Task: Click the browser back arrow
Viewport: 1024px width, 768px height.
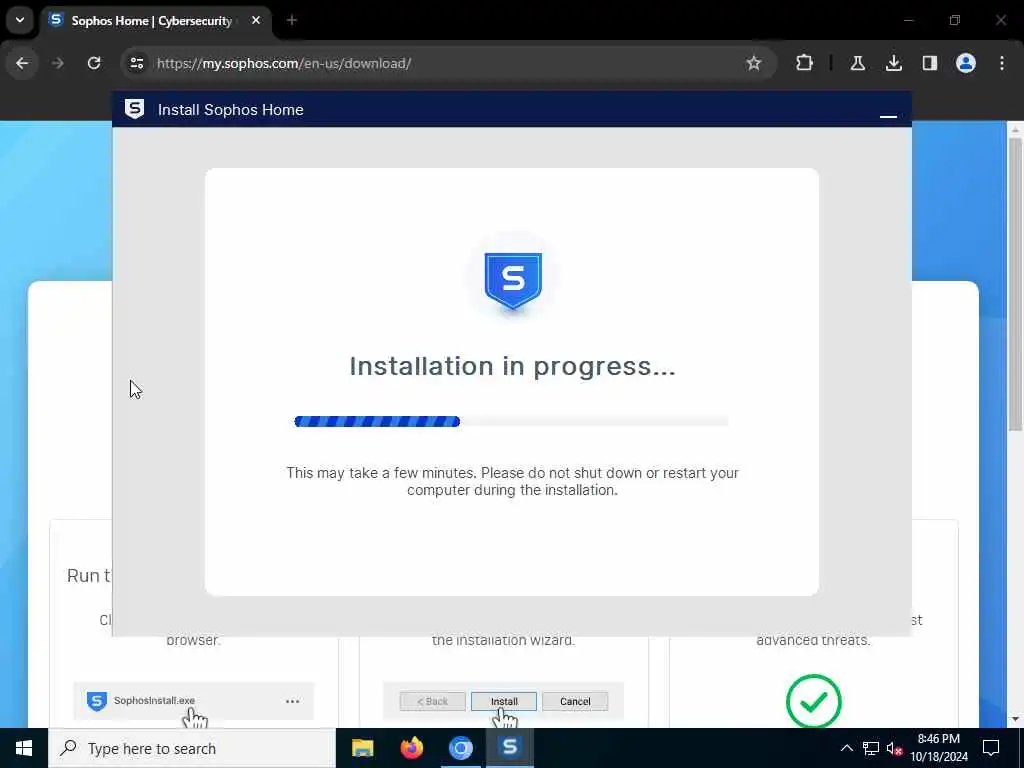Action: point(22,63)
